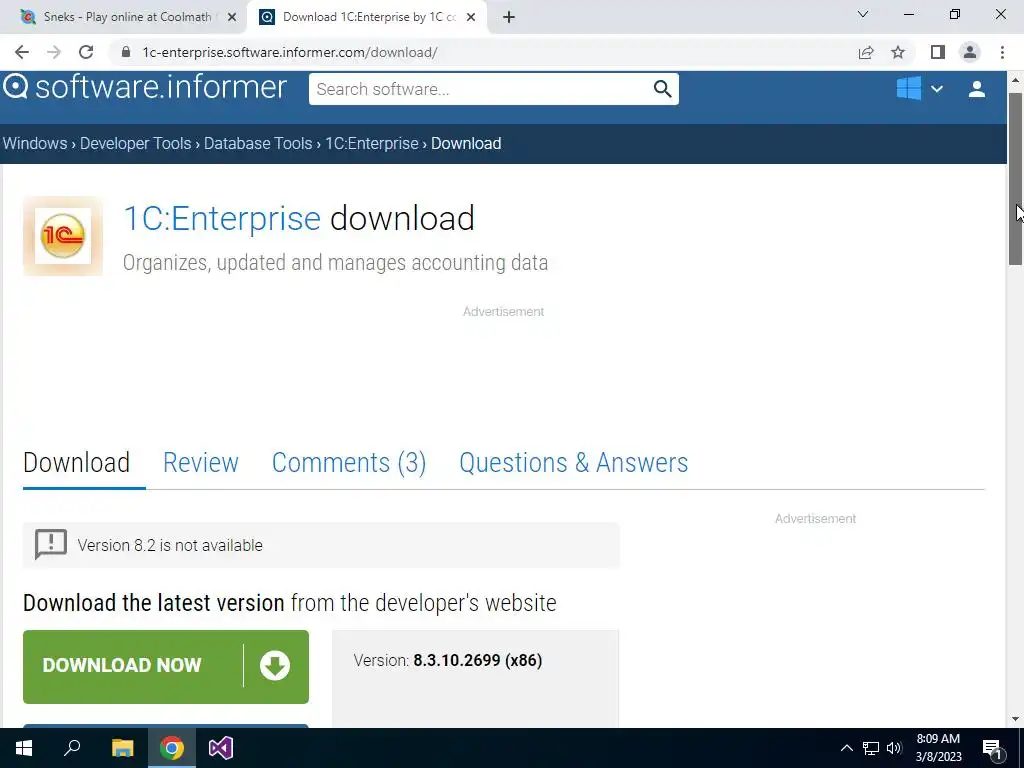The height and width of the screenshot is (768, 1024).
Task: Open File Explorer from taskbar
Action: tap(122, 748)
